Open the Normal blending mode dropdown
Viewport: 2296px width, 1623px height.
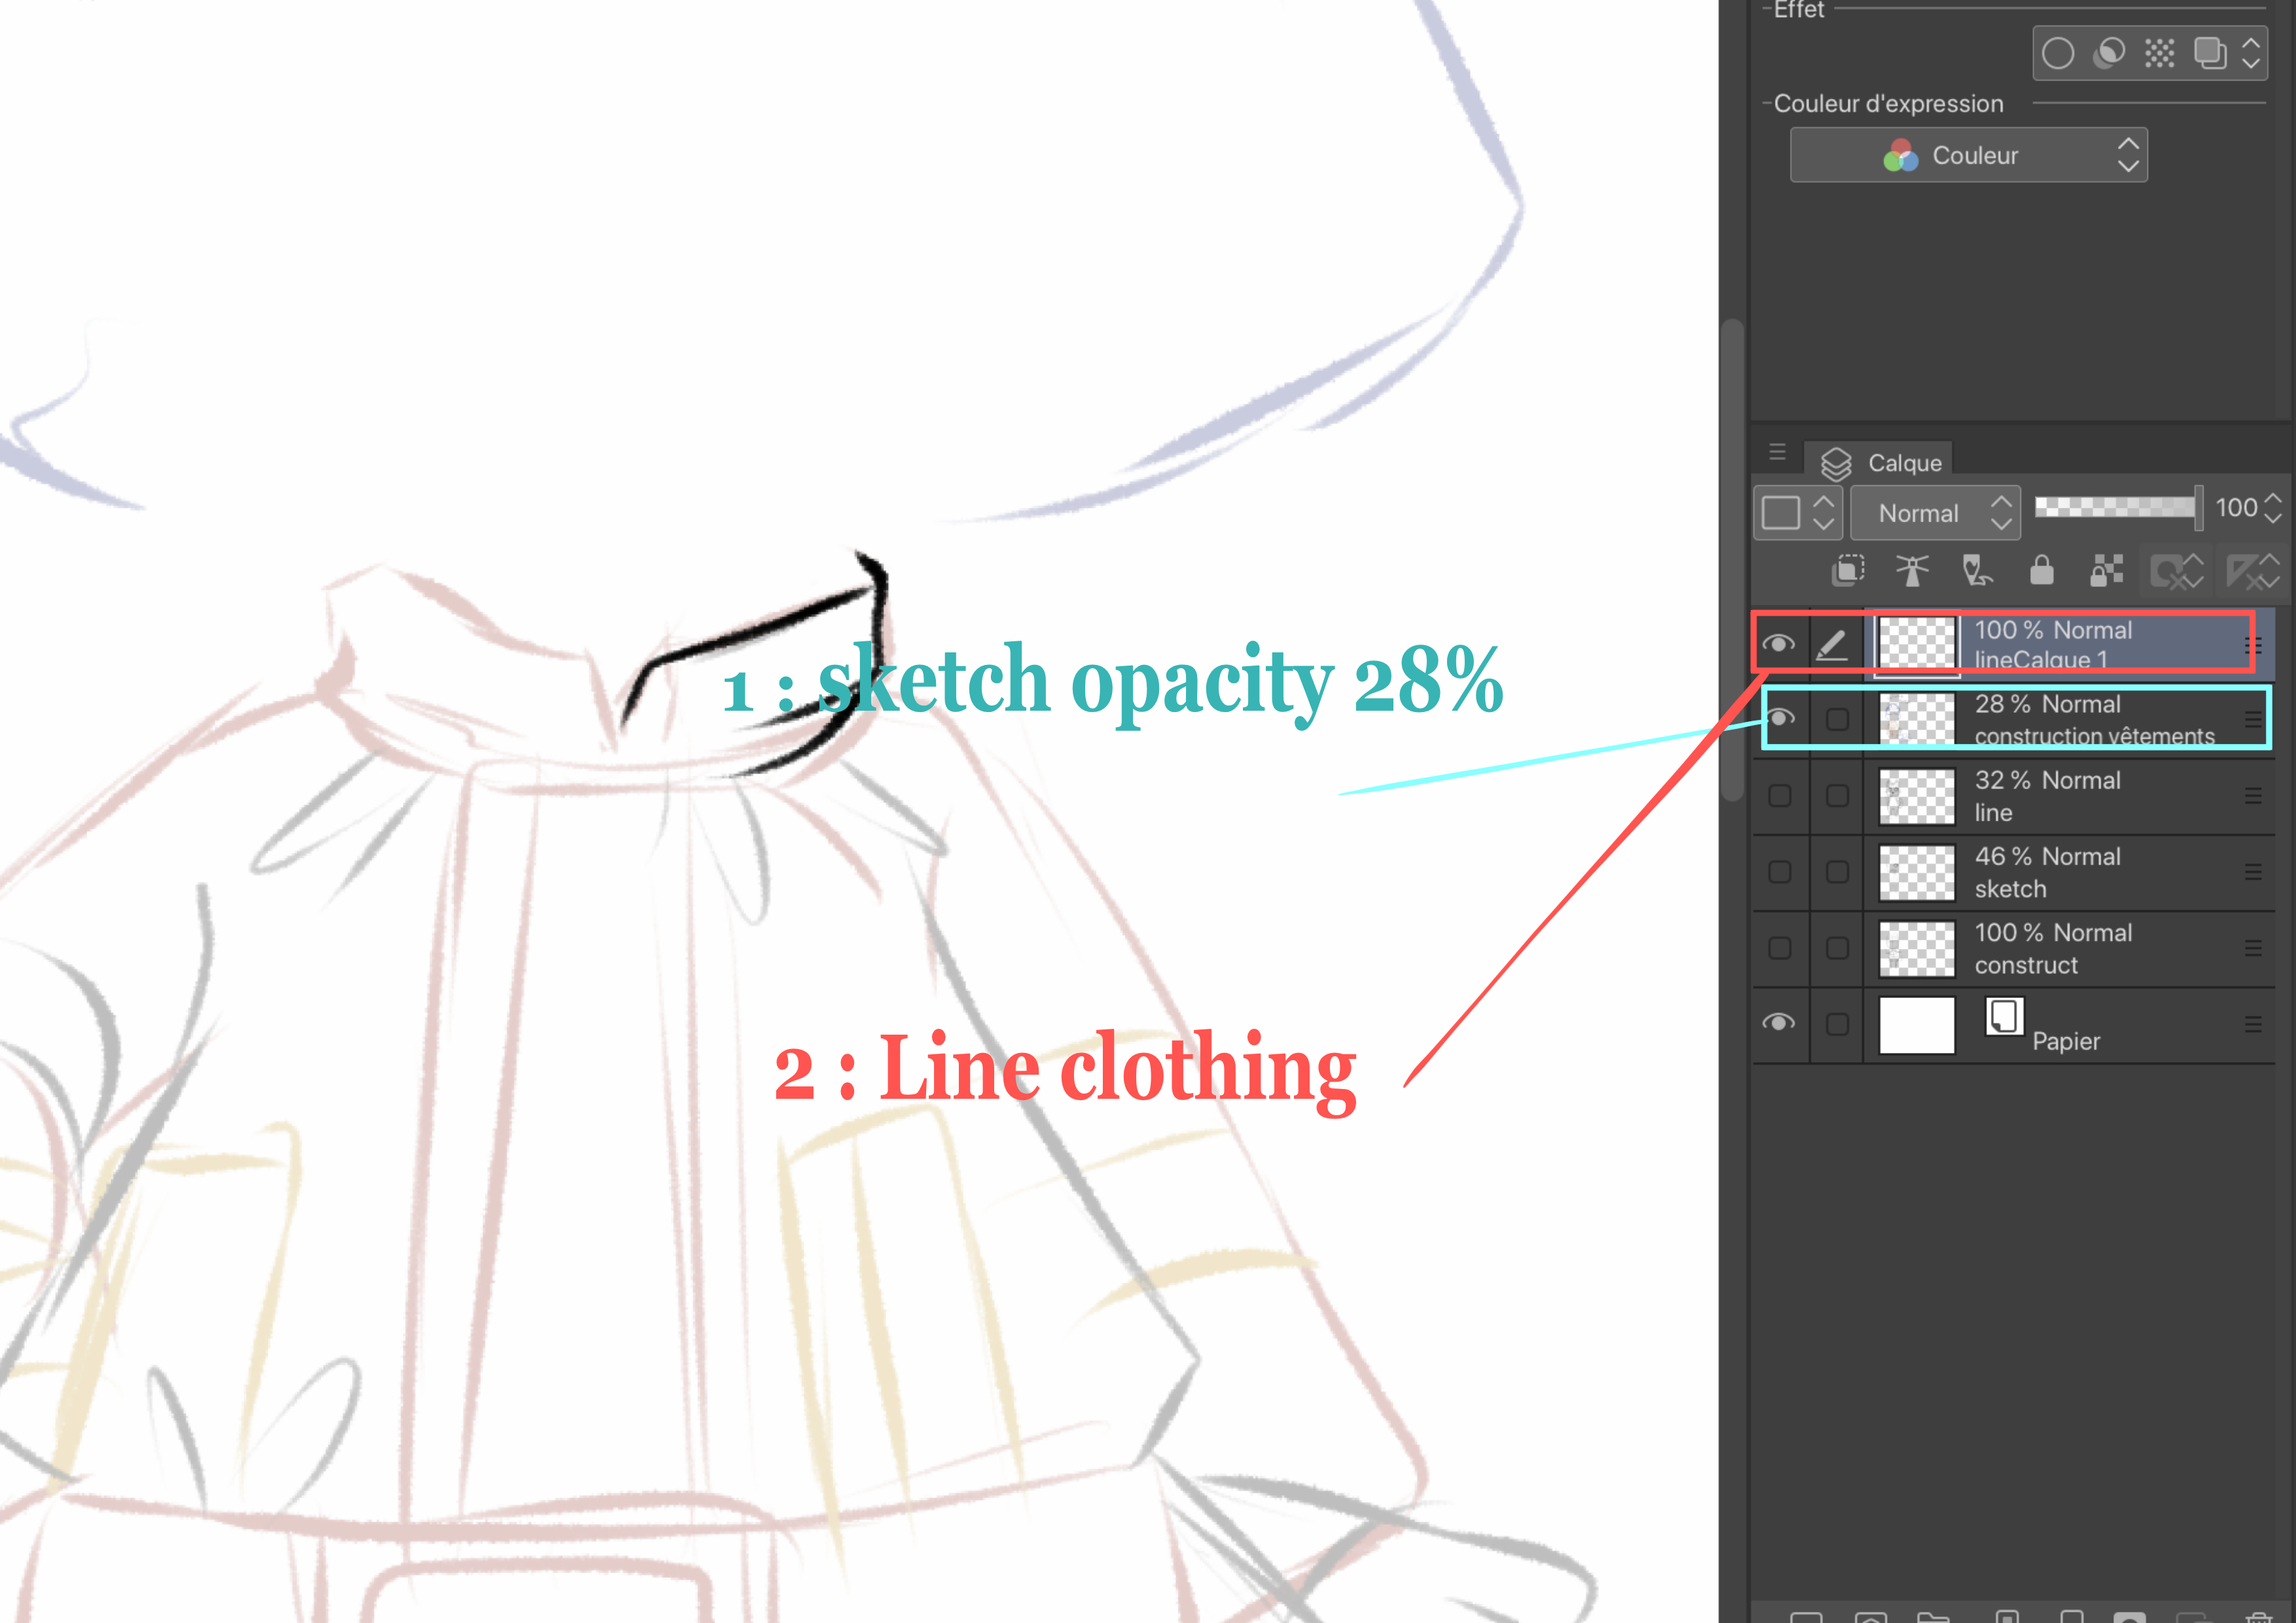pos(1935,513)
